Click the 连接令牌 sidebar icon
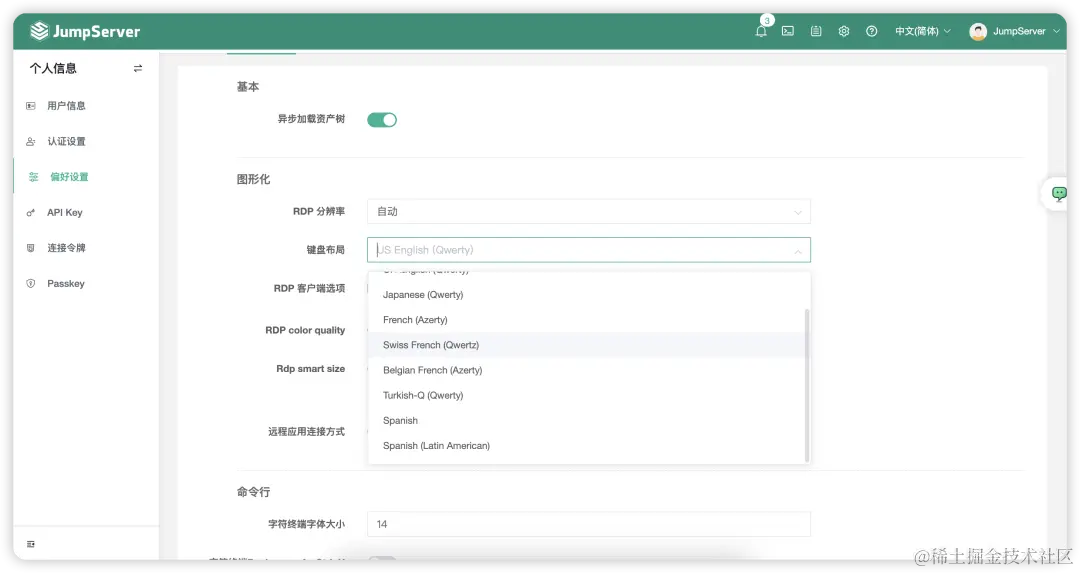Viewport: 1080px width, 573px height. [x=30, y=248]
